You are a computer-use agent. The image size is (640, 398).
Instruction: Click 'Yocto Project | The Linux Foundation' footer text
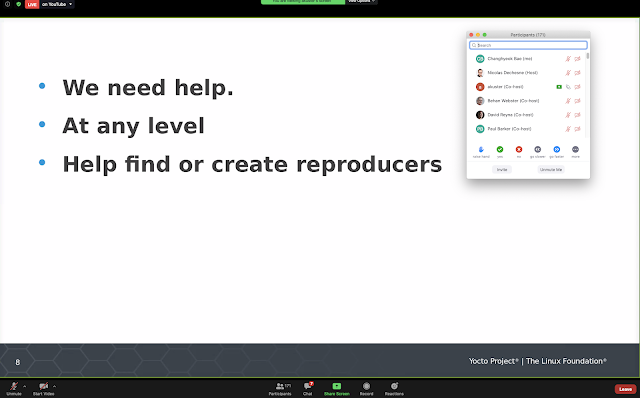pyautogui.click(x=538, y=361)
